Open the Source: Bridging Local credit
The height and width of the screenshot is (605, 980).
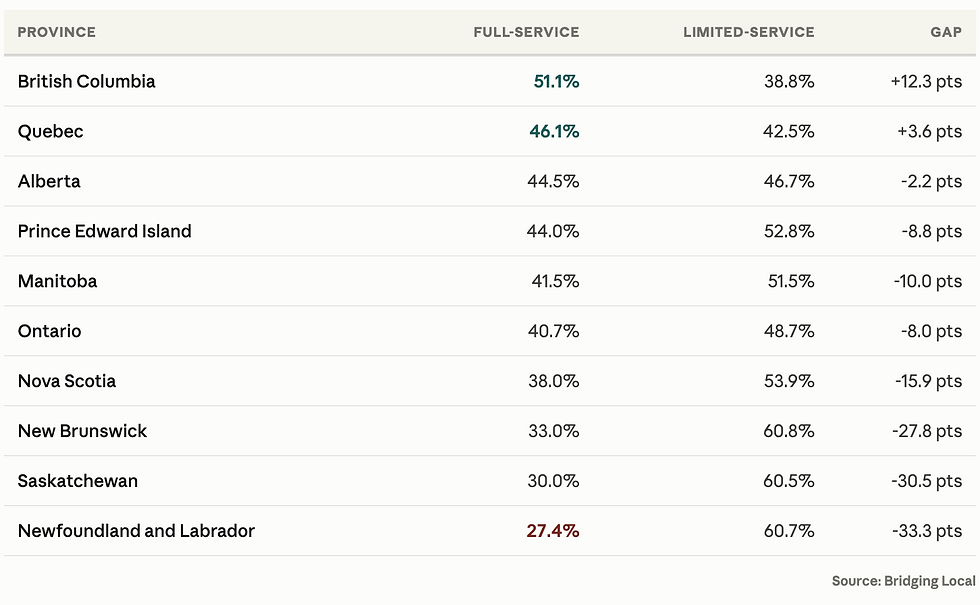(903, 581)
